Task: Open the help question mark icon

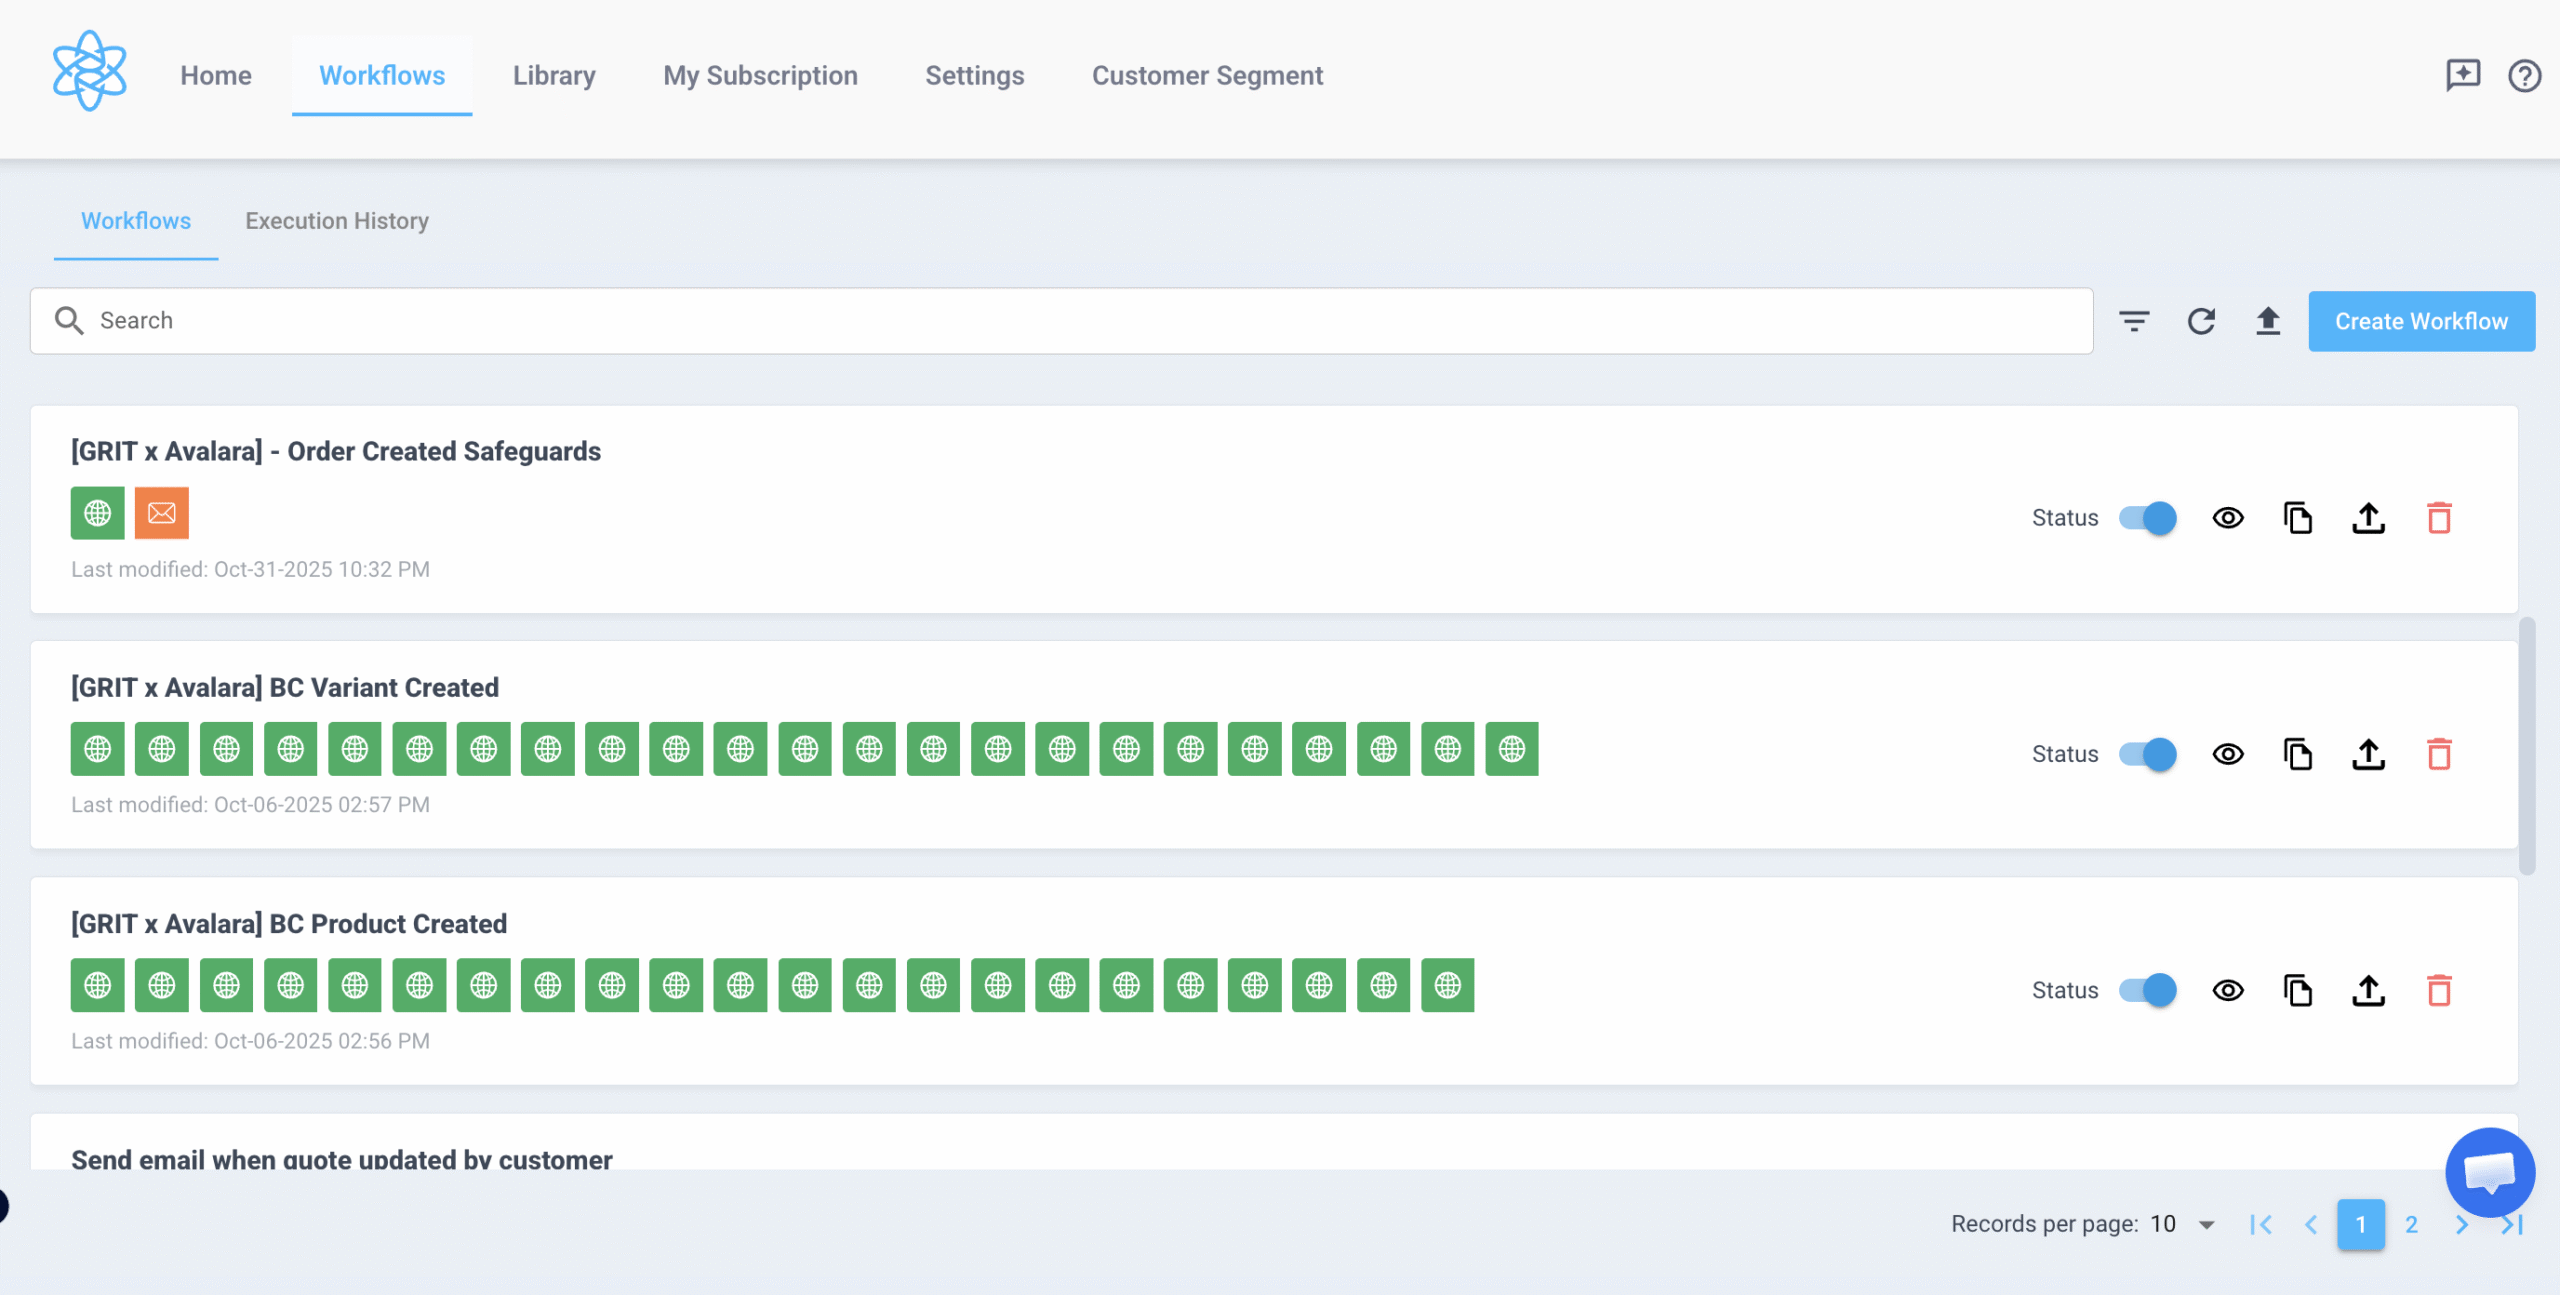Action: point(2525,75)
